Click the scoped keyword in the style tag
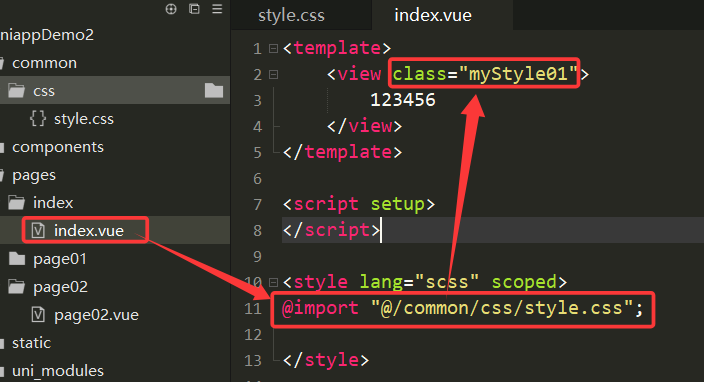Viewport: 704px width, 382px height. point(524,282)
